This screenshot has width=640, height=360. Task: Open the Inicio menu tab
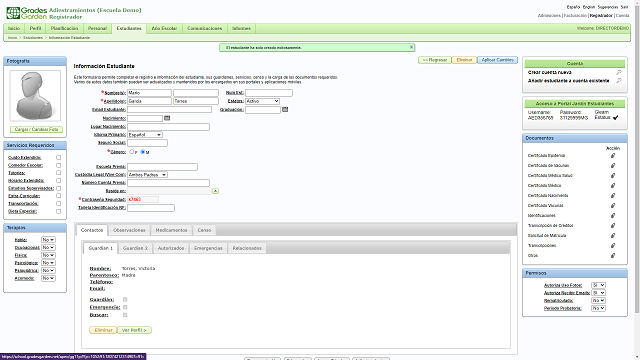(14, 28)
